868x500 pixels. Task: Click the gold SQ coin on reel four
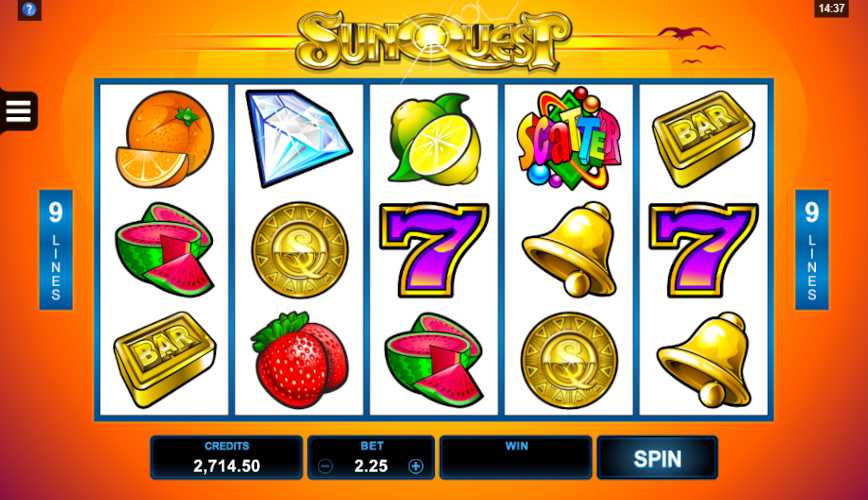569,360
